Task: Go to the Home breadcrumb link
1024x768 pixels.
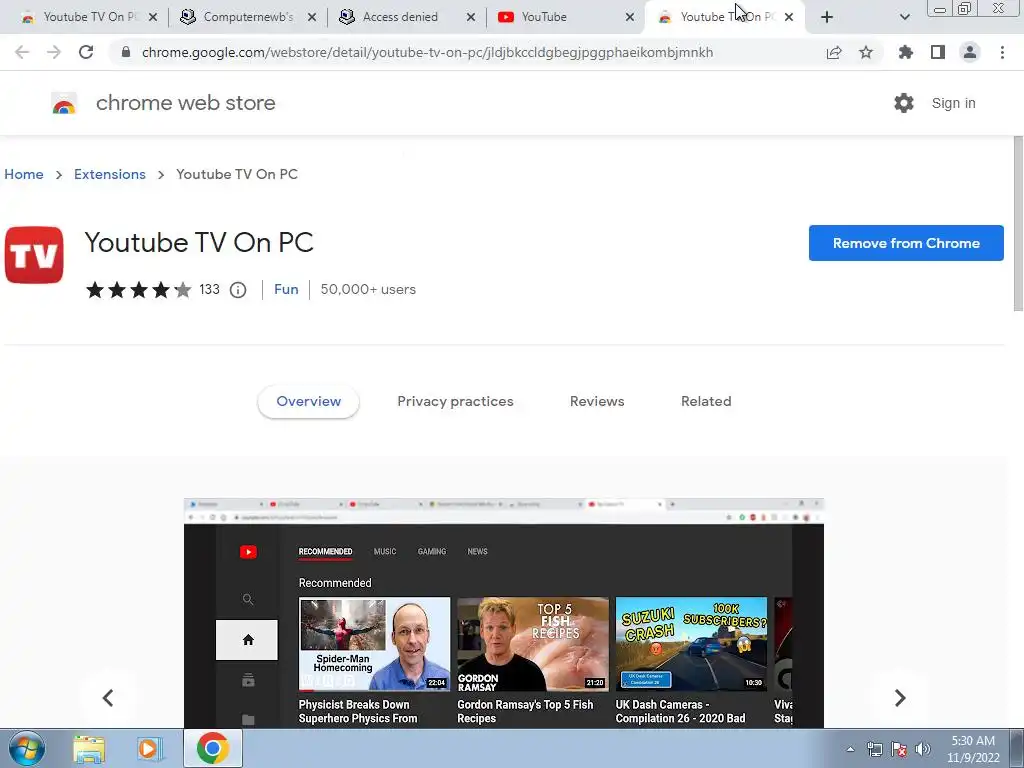Action: (x=24, y=174)
